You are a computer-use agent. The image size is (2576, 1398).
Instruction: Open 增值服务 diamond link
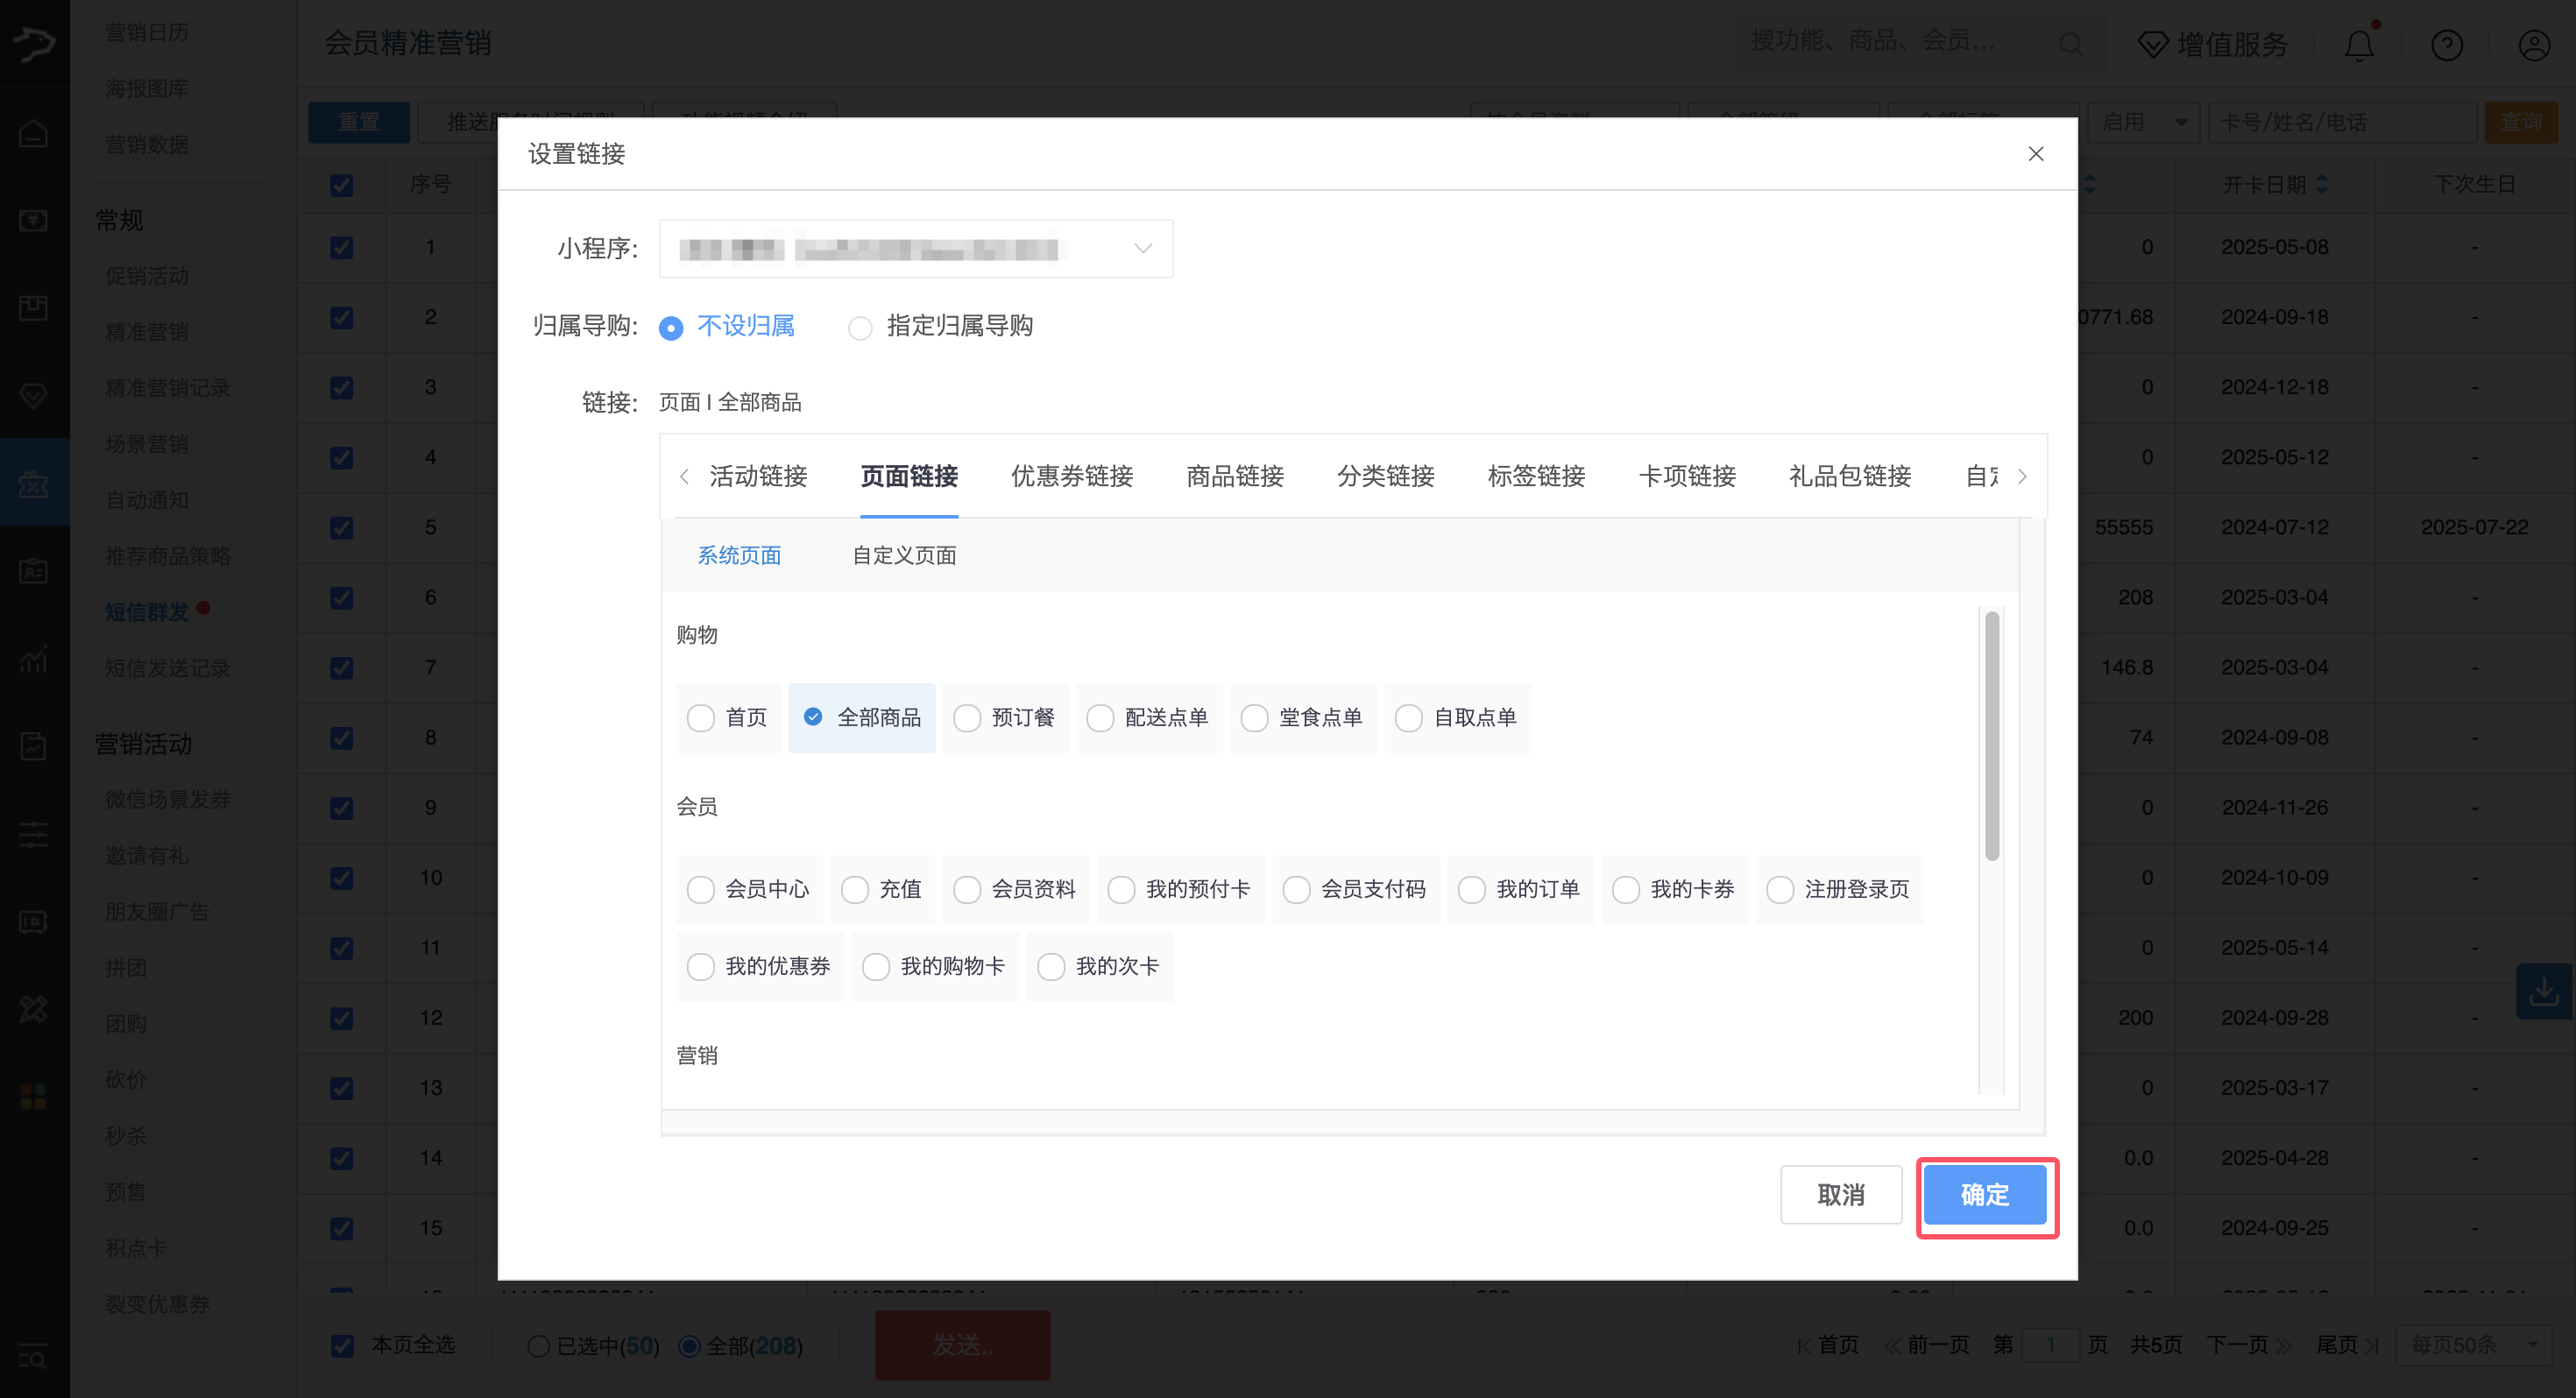coord(2212,45)
